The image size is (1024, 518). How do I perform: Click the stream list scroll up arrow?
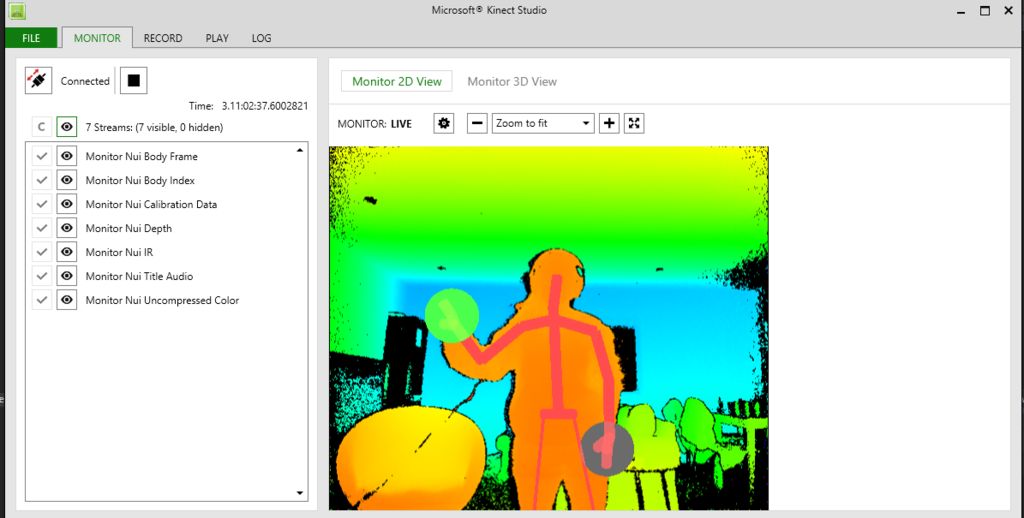click(x=300, y=150)
